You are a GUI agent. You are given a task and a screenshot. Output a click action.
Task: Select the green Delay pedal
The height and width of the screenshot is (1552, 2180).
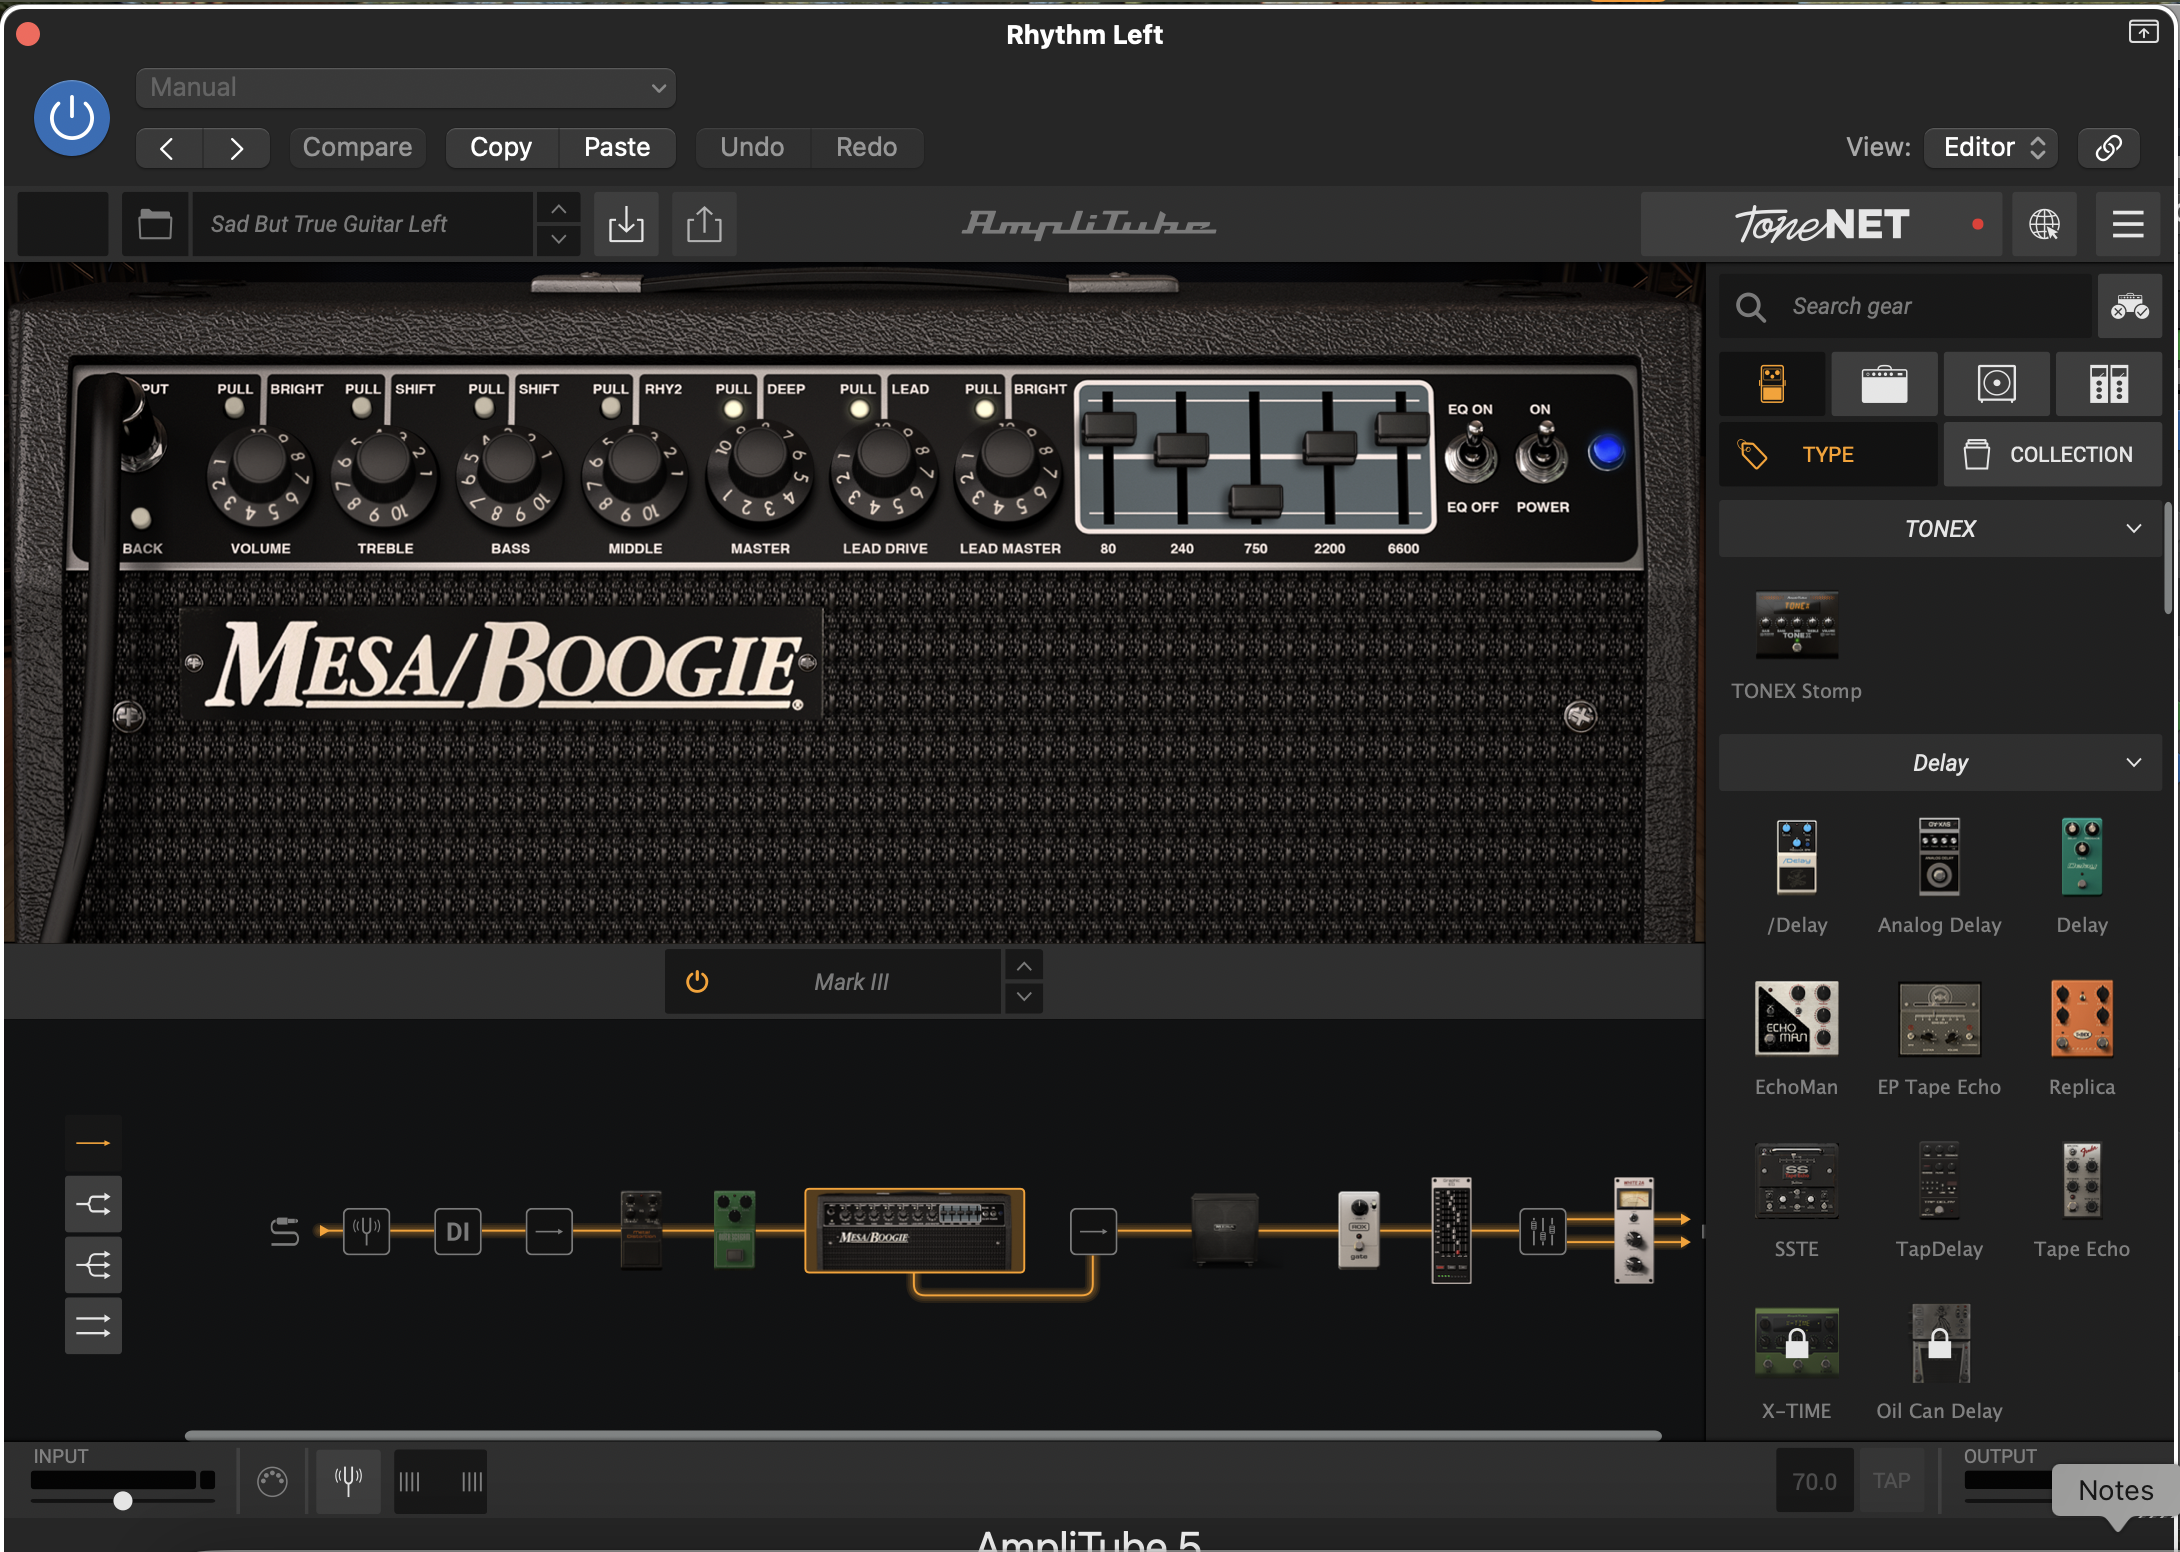pos(2082,856)
